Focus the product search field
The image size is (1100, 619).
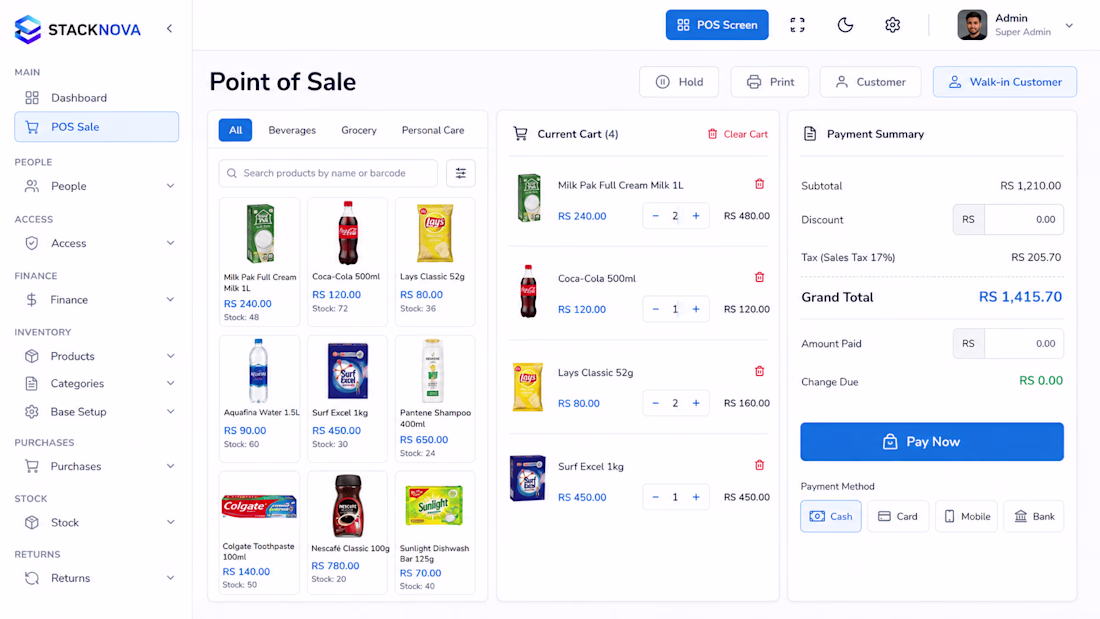tap(328, 173)
